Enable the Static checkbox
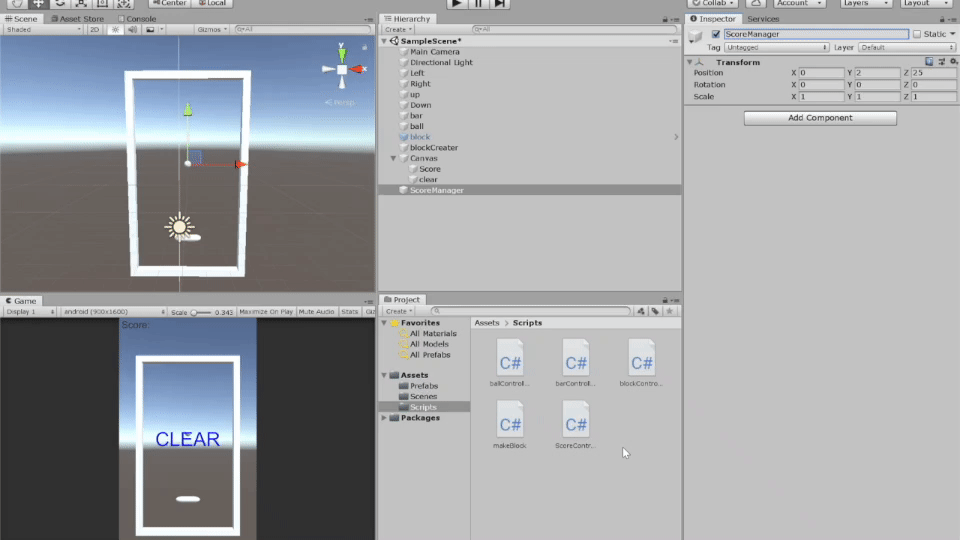This screenshot has height=540, width=960. [x=917, y=34]
